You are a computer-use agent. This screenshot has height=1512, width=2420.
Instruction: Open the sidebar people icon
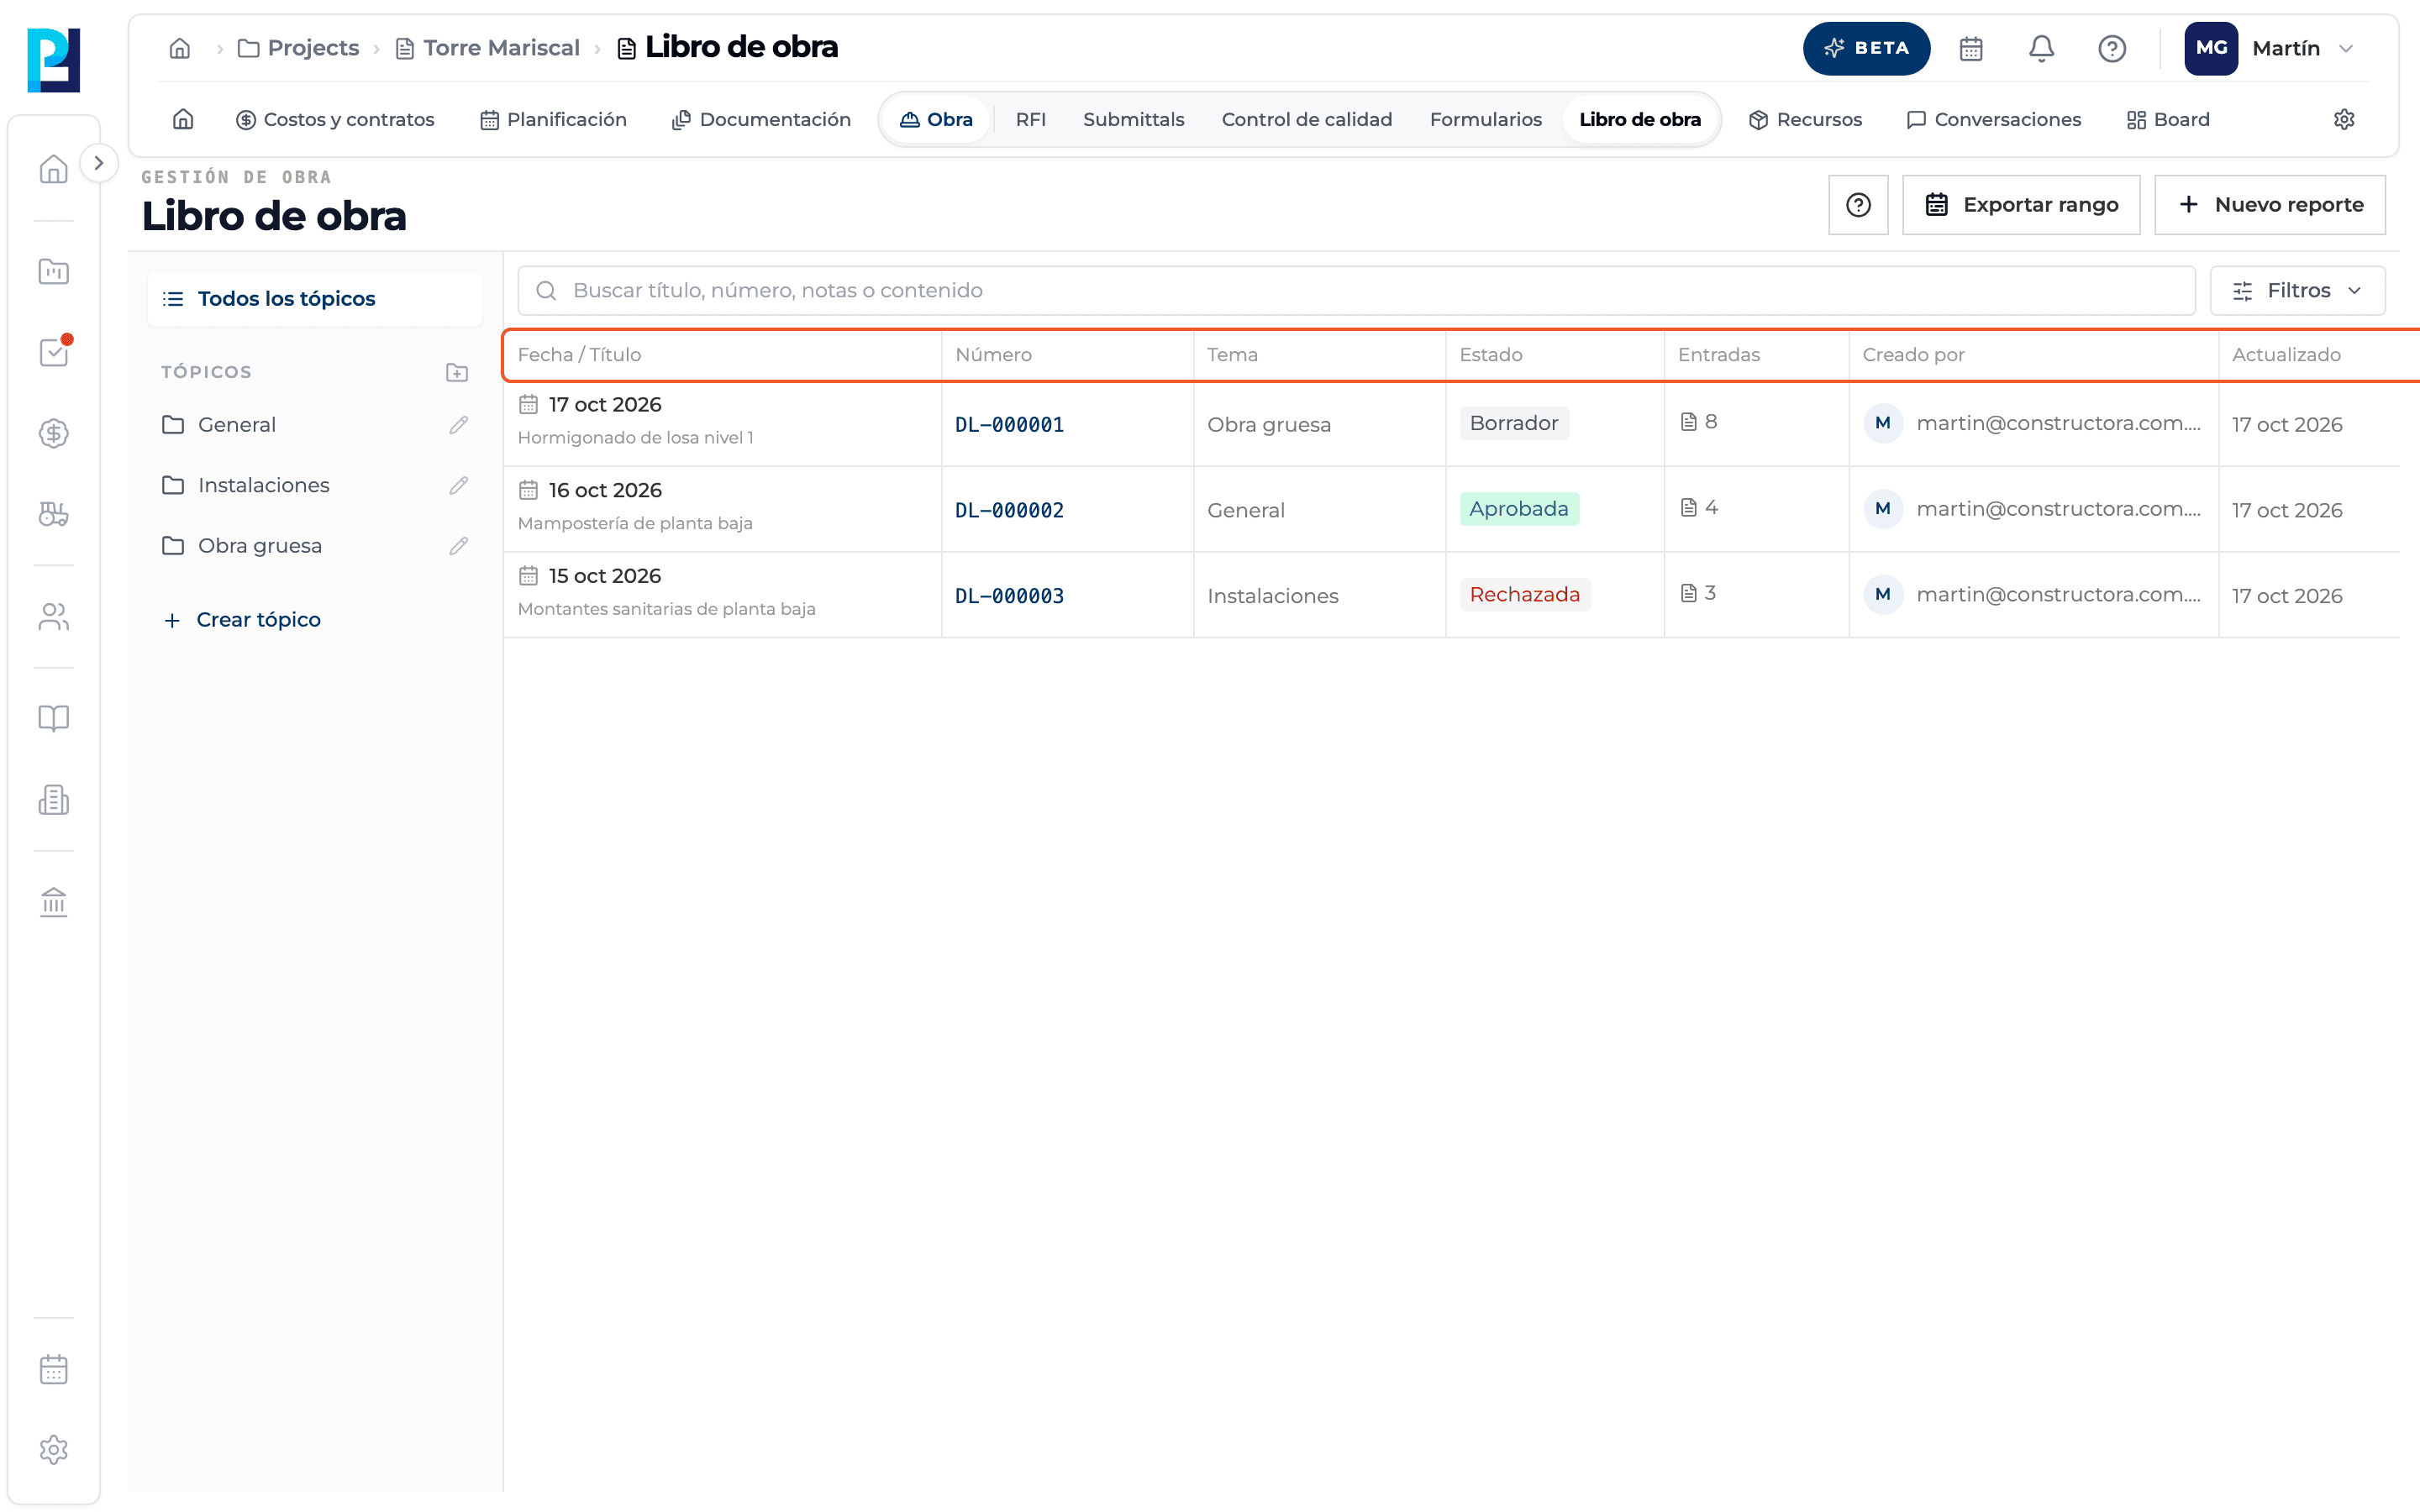click(54, 617)
